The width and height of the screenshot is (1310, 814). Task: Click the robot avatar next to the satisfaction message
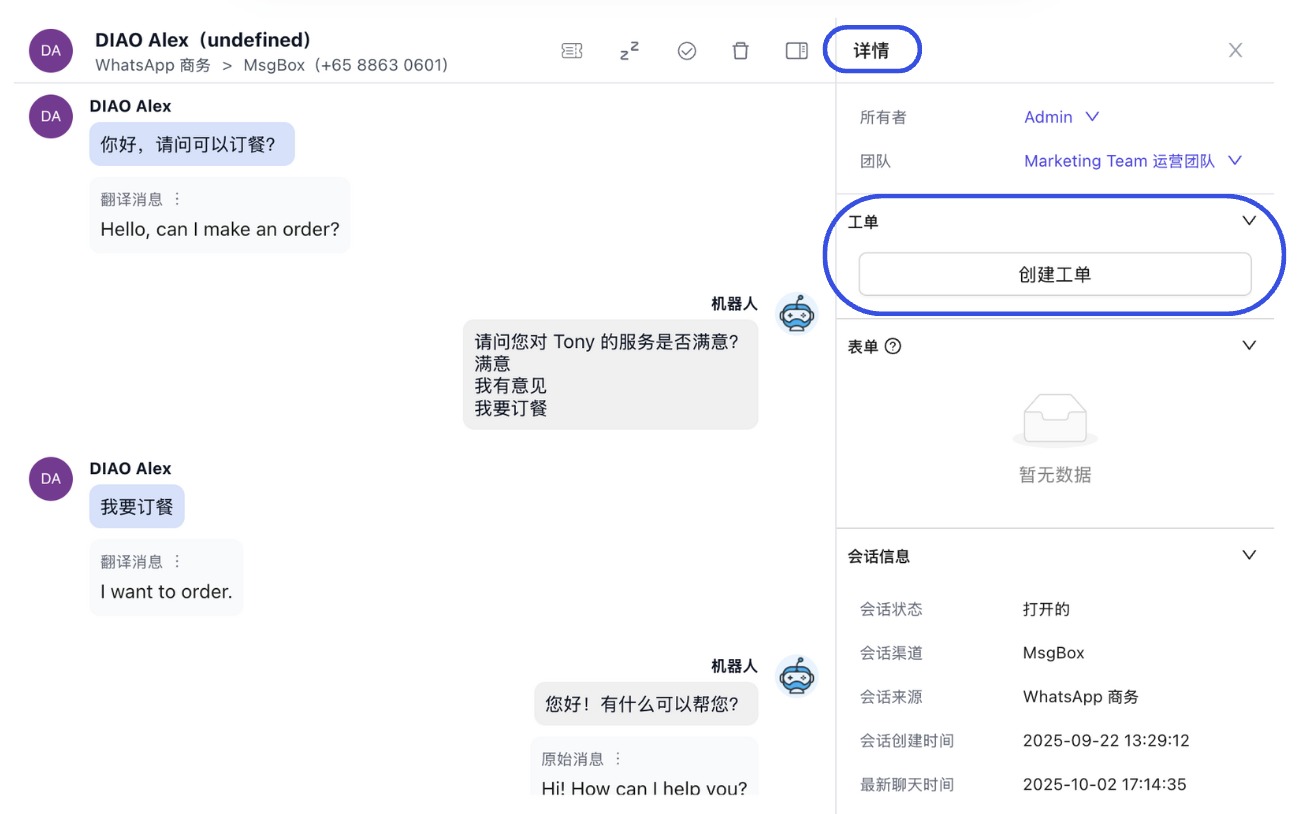797,313
